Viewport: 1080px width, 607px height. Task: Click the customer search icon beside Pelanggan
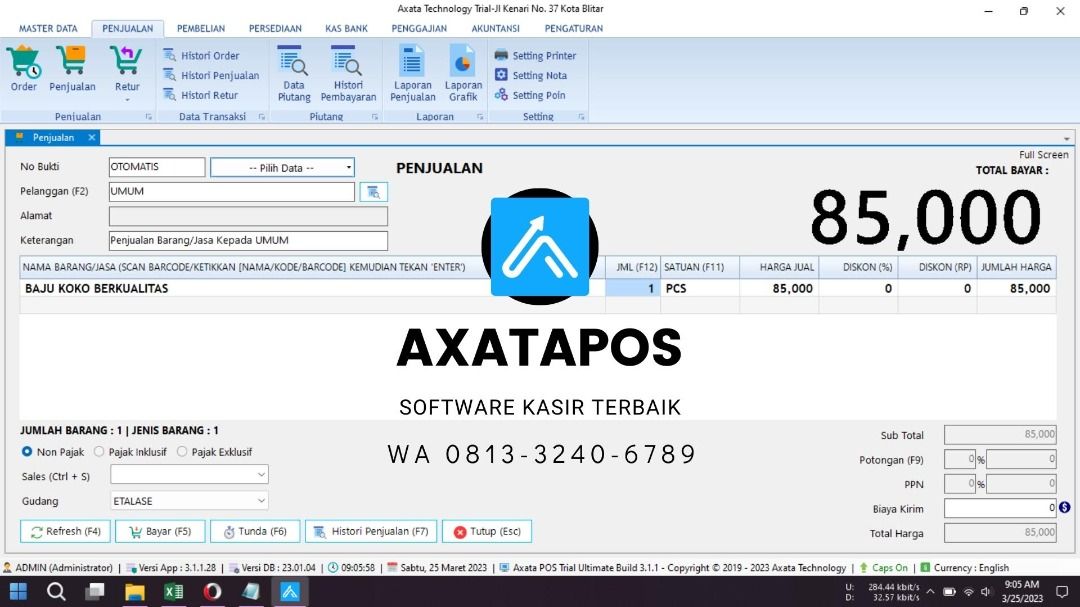tap(373, 192)
